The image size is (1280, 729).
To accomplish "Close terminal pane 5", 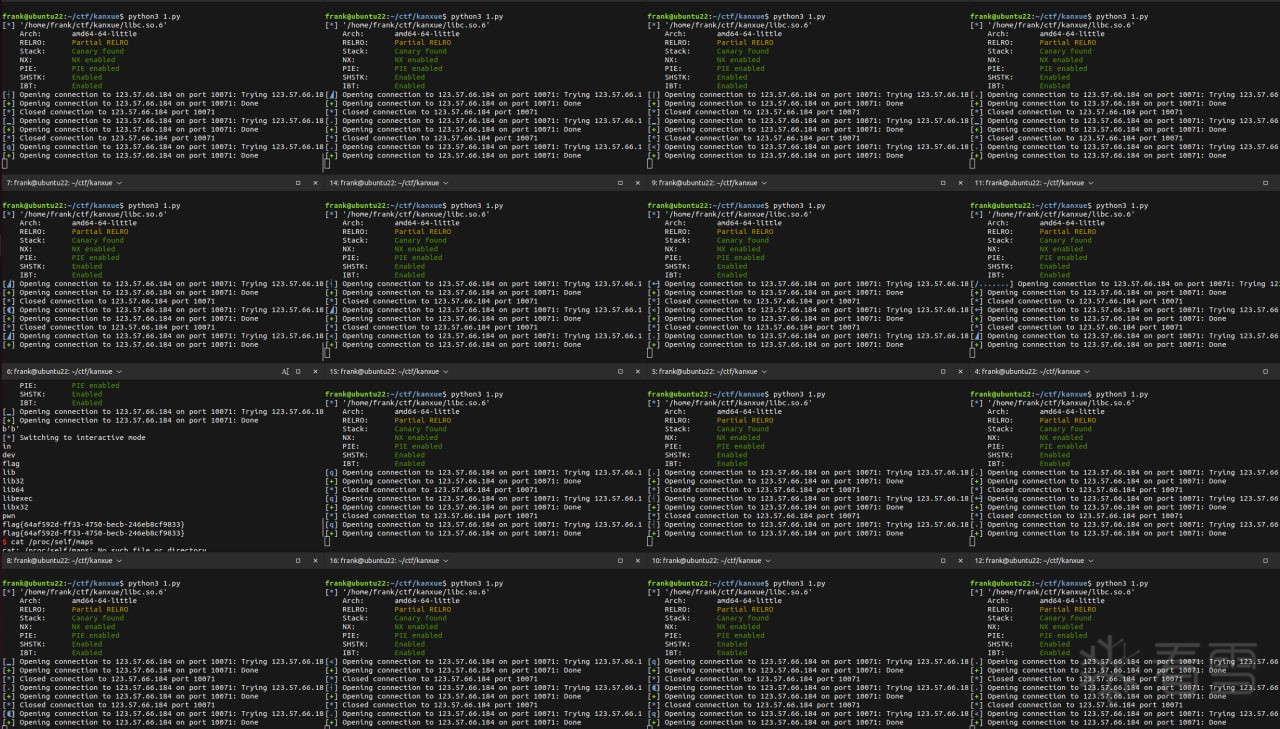I will (x=959, y=371).
